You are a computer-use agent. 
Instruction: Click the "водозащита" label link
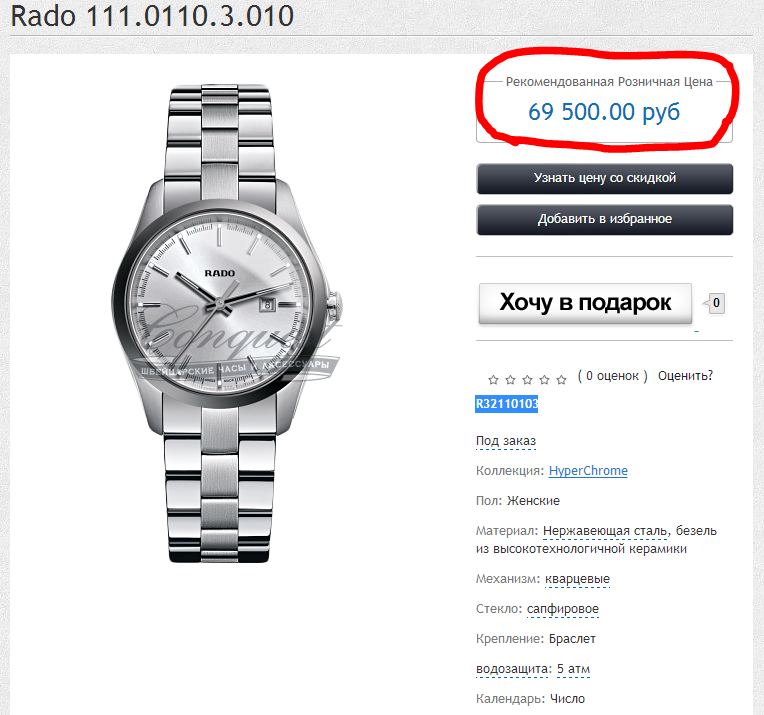(511, 669)
